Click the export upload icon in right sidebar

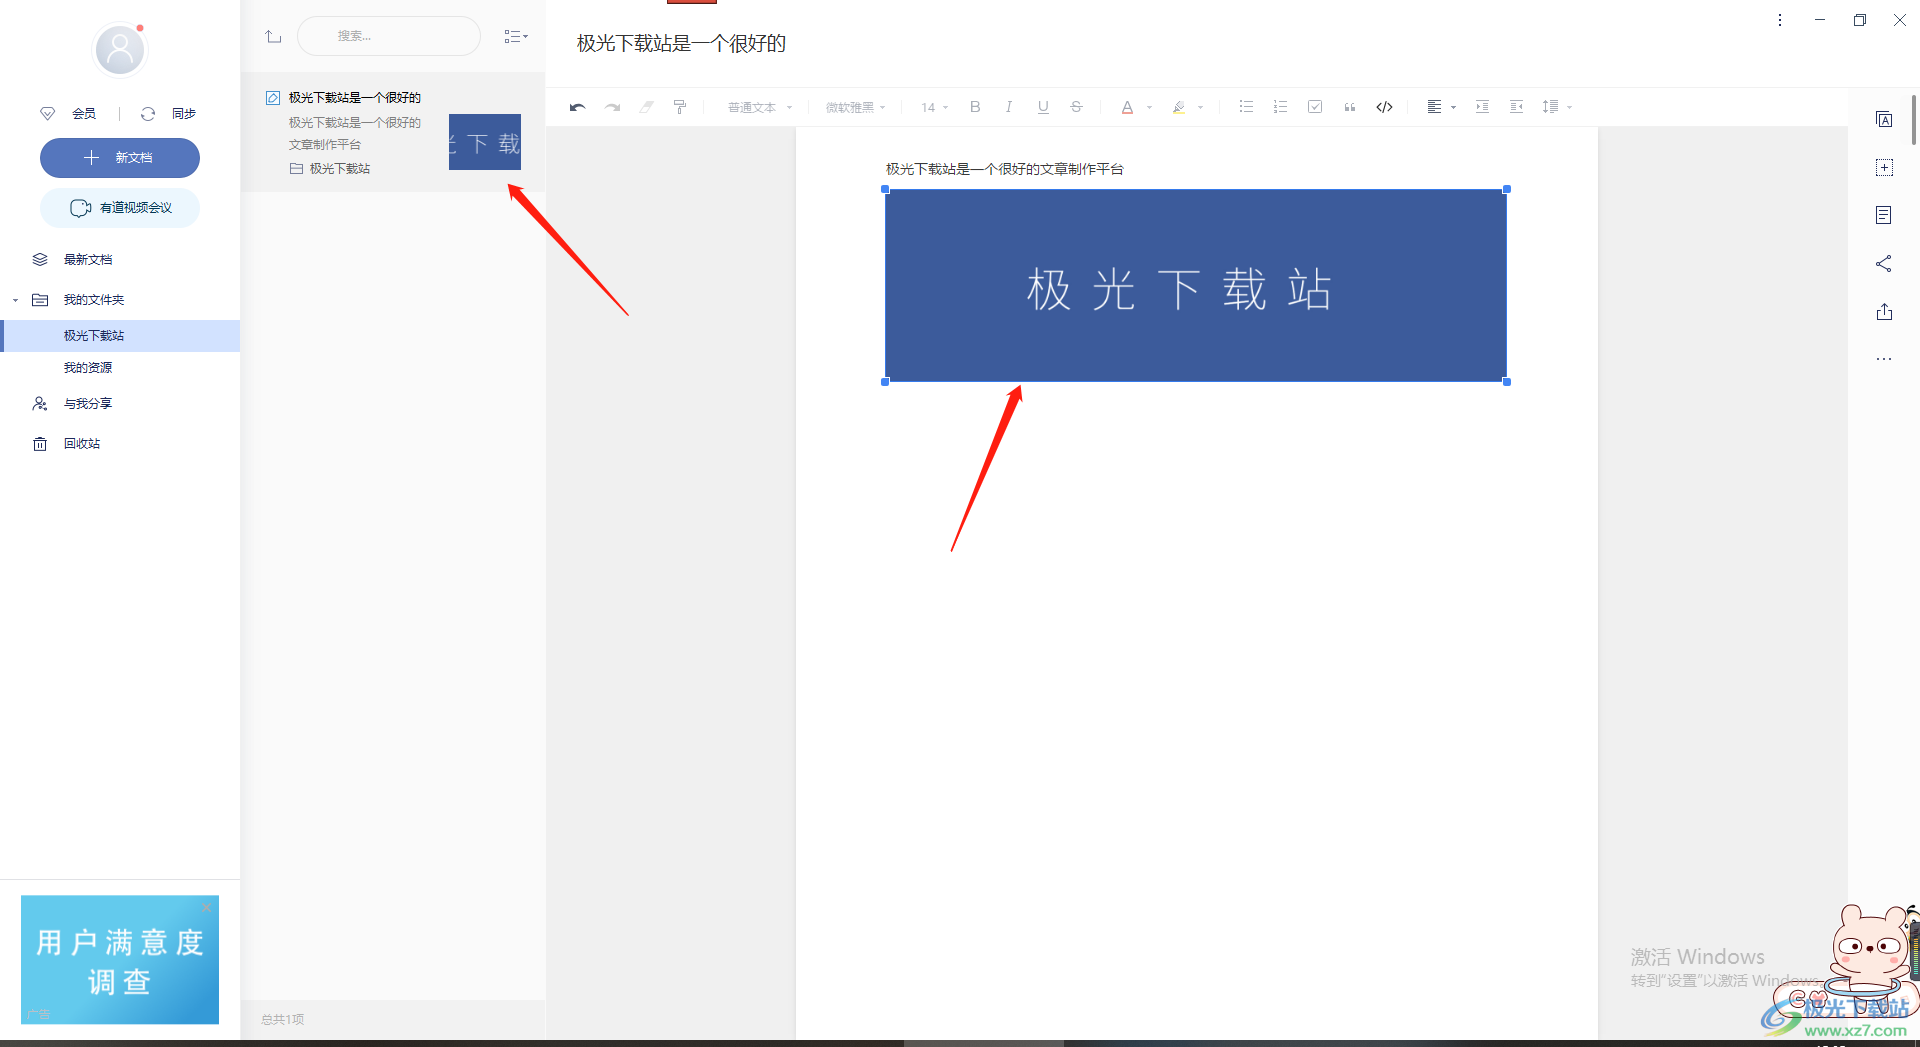(x=1884, y=311)
